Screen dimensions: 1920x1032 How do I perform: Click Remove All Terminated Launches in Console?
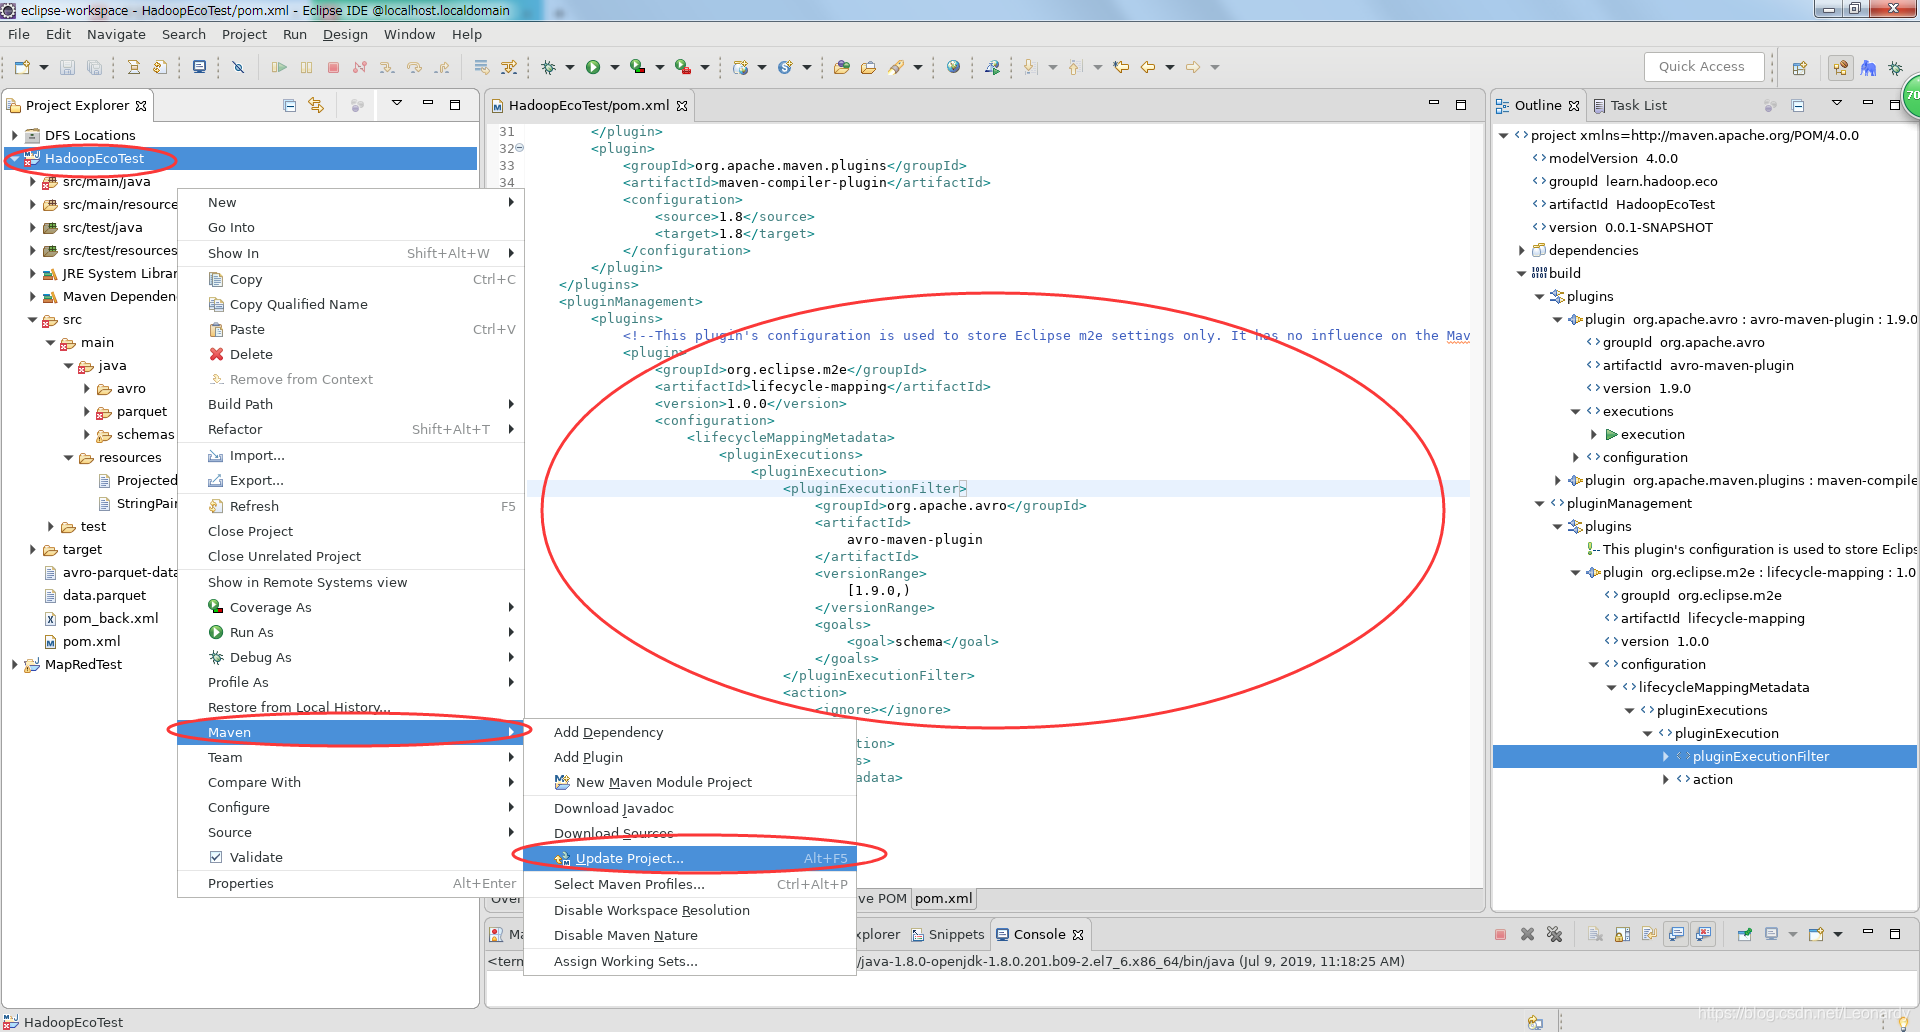click(1554, 934)
